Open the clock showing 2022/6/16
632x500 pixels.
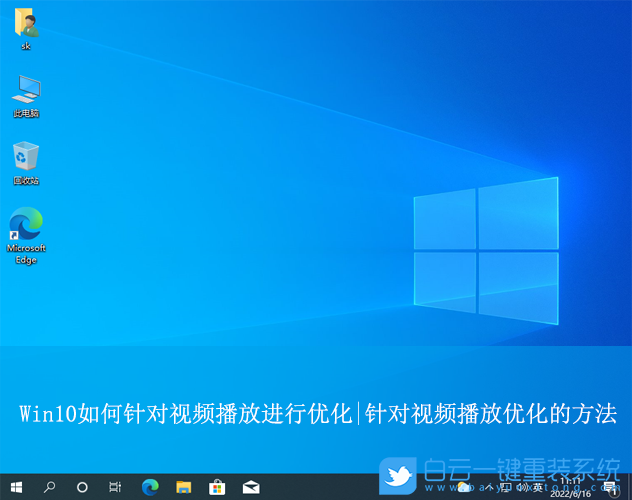point(571,487)
